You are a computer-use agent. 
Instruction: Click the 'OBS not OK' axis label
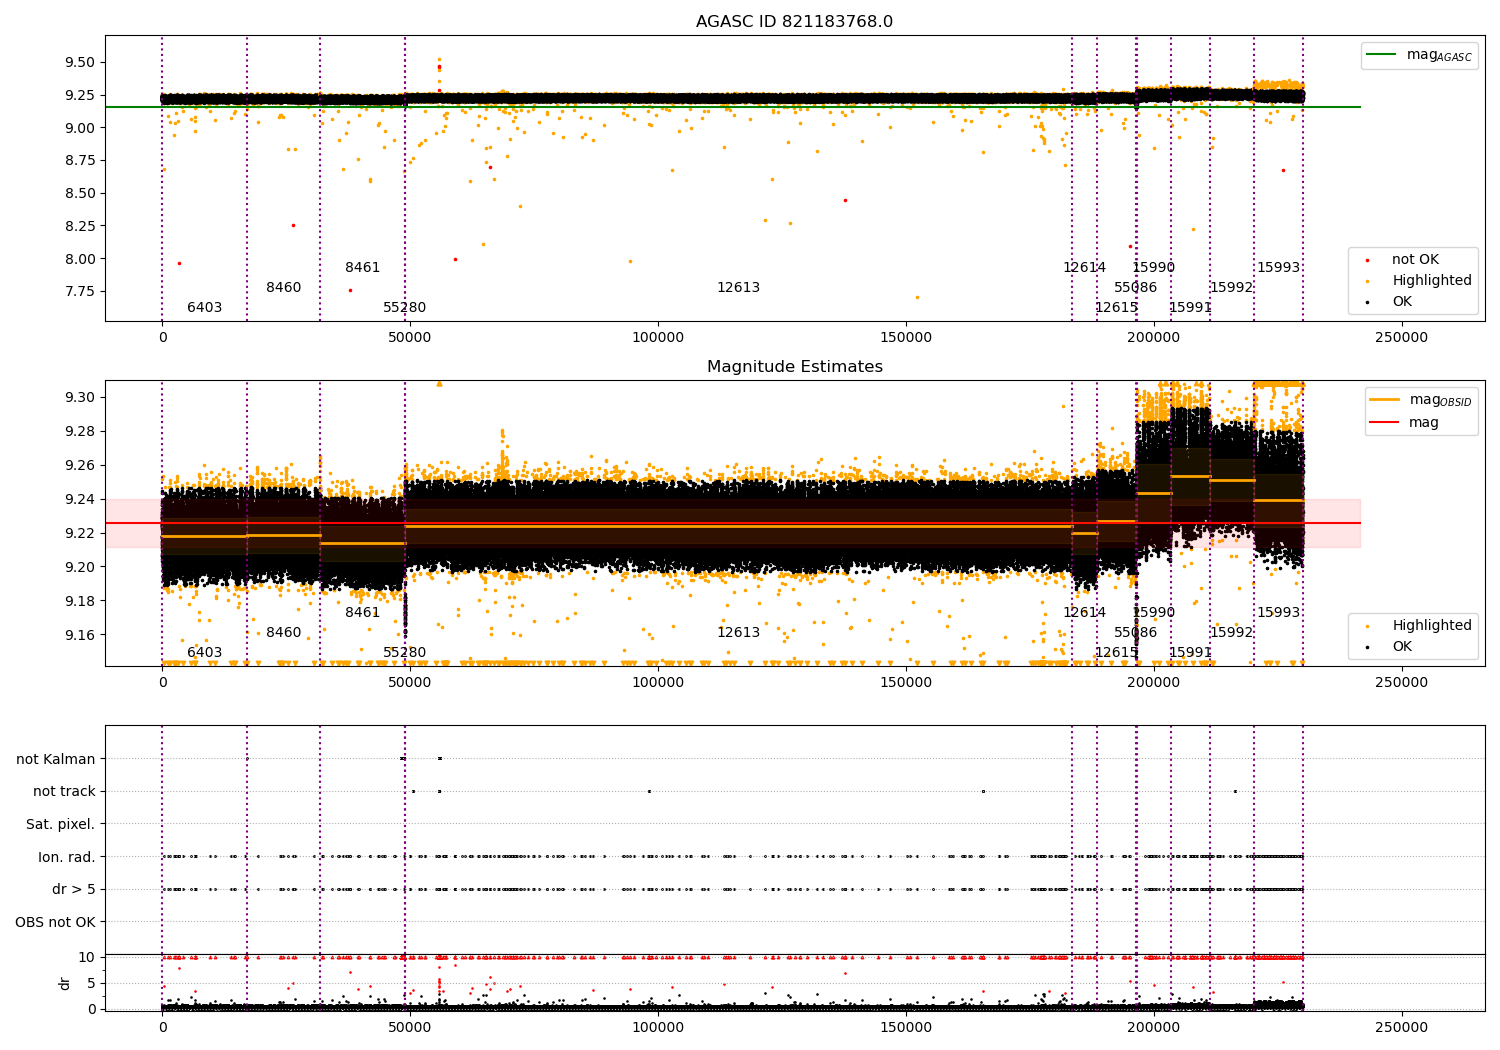tap(55, 922)
